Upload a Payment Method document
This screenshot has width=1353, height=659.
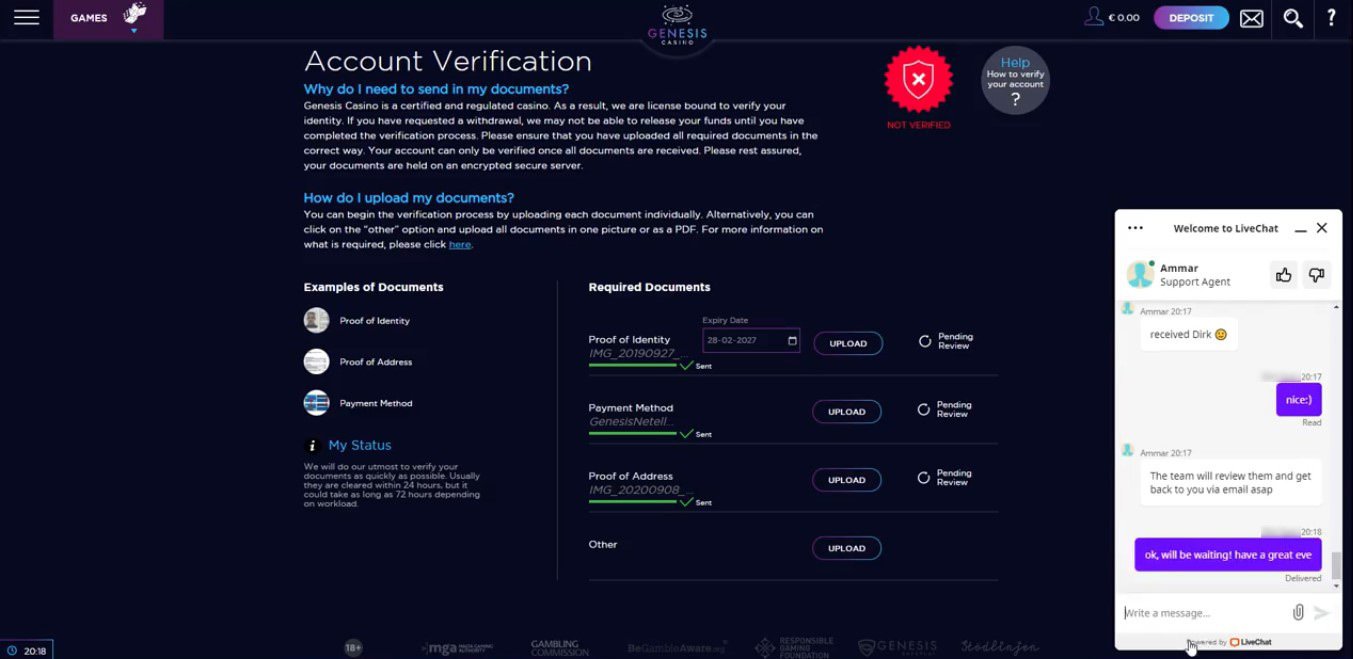pos(847,411)
